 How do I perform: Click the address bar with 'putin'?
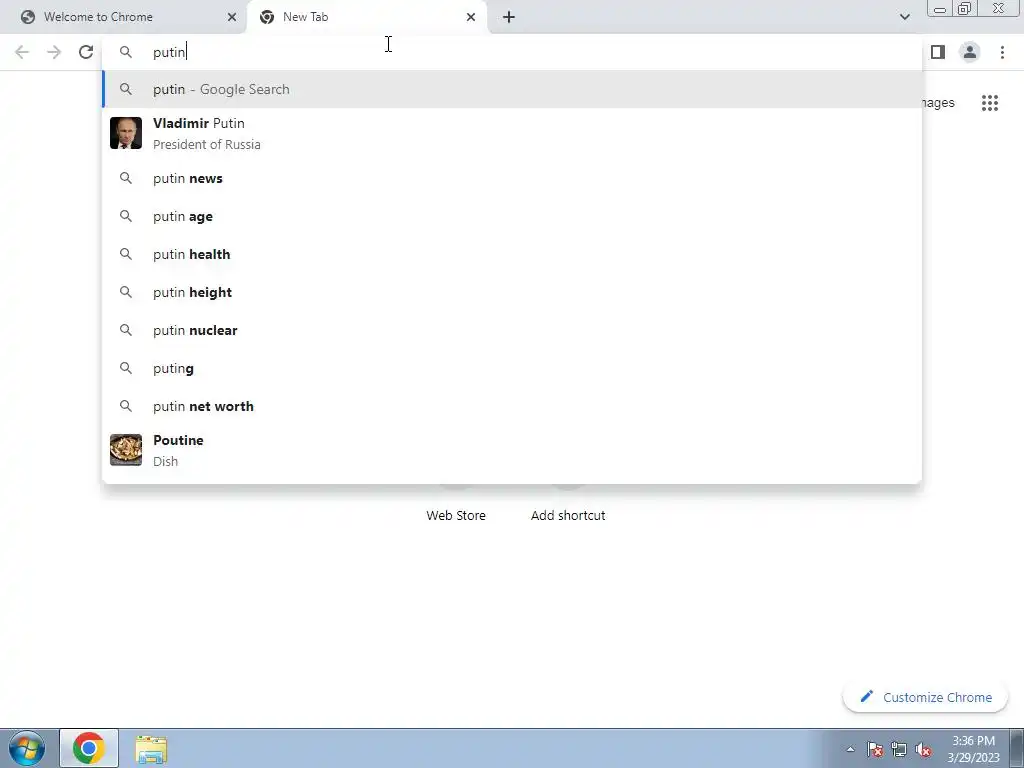tap(512, 52)
